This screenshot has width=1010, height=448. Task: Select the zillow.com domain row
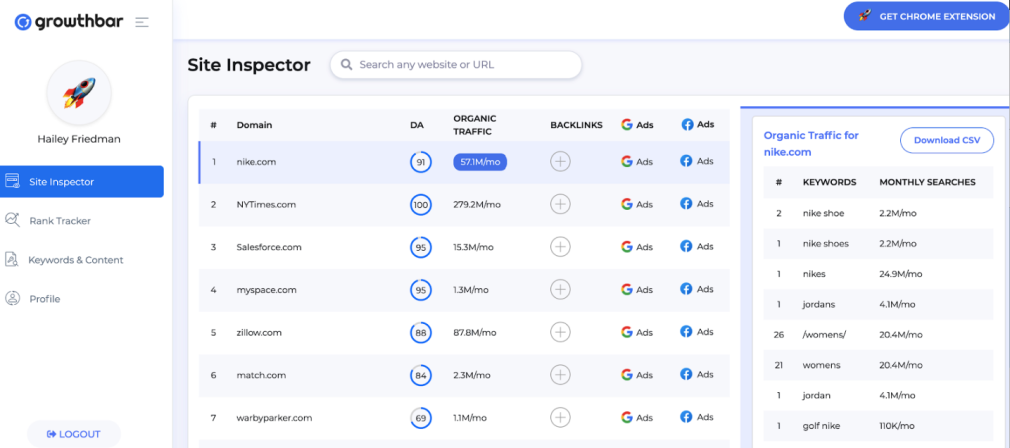tap(464, 333)
